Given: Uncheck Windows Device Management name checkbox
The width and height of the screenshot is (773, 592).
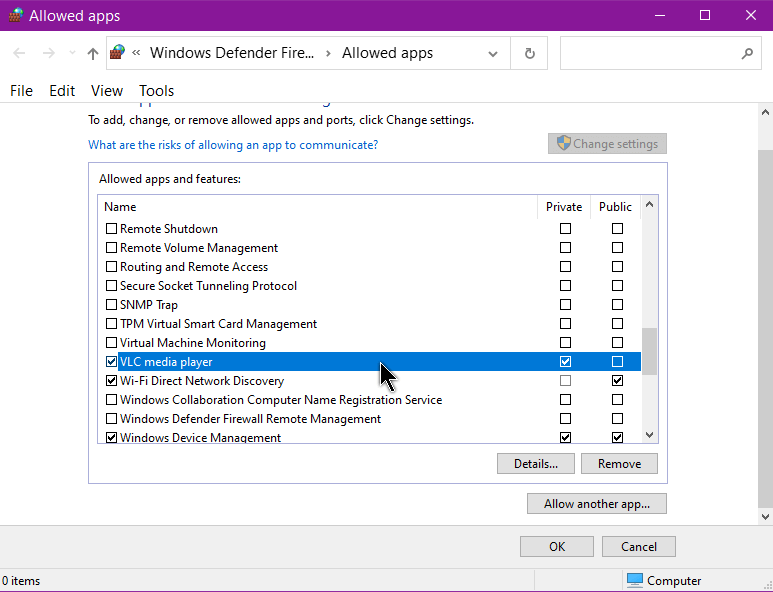Looking at the screenshot, I should (x=111, y=437).
